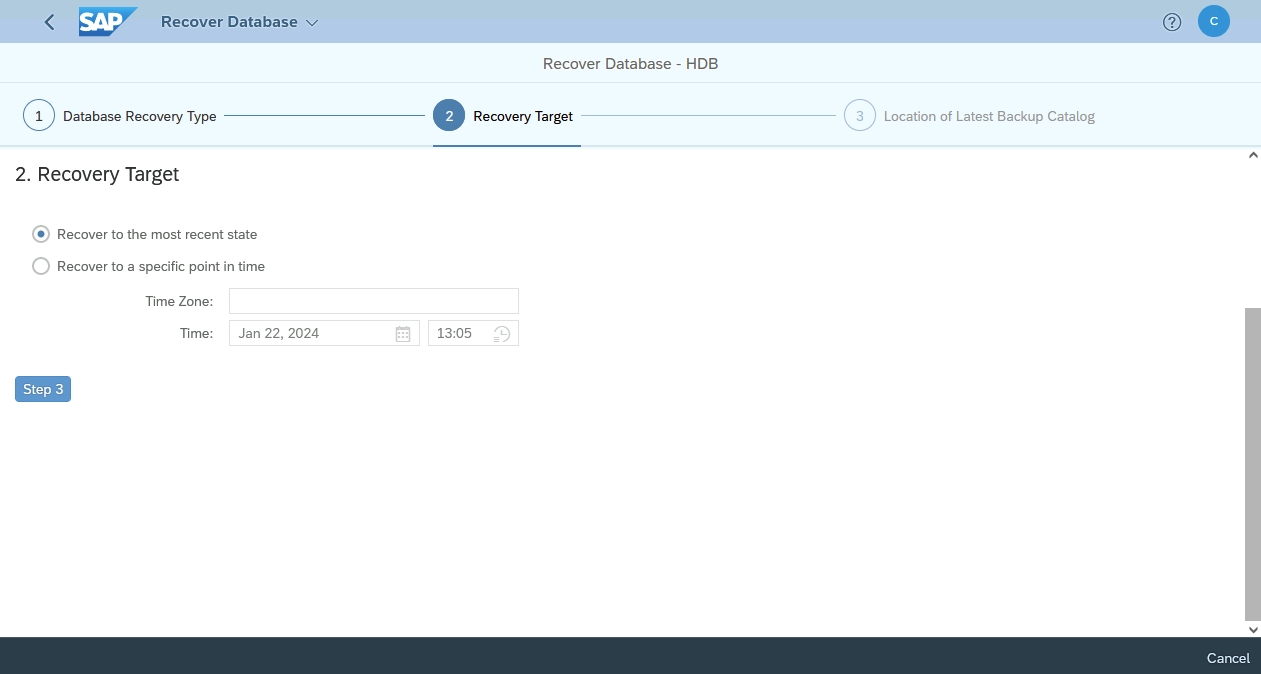Cancel the recovery wizard

coord(1227,658)
